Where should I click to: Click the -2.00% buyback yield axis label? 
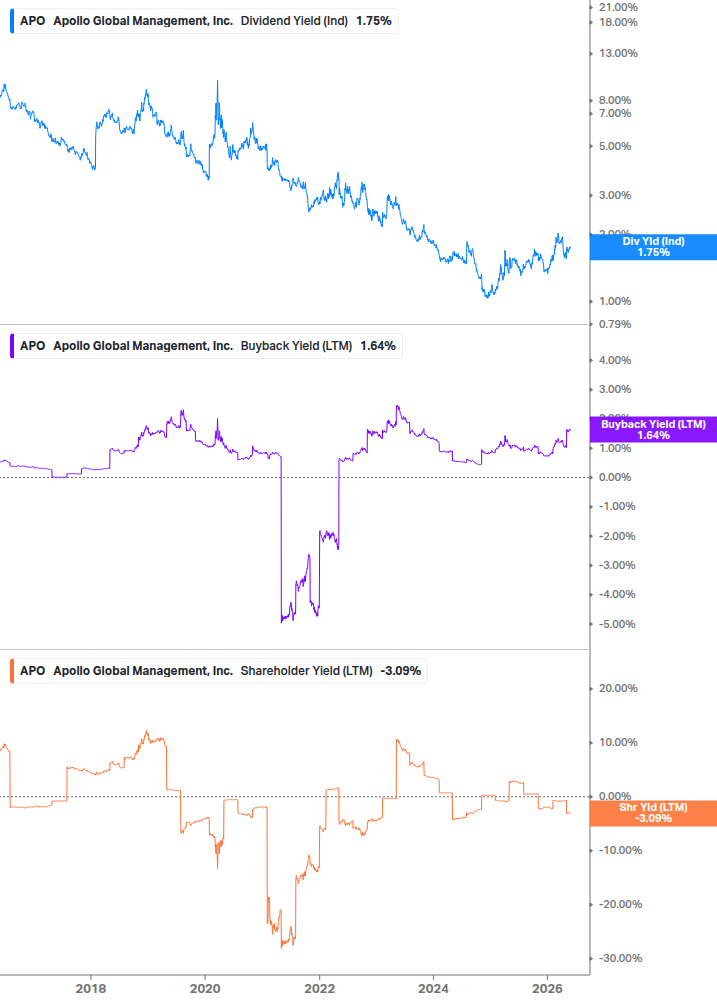tap(617, 536)
